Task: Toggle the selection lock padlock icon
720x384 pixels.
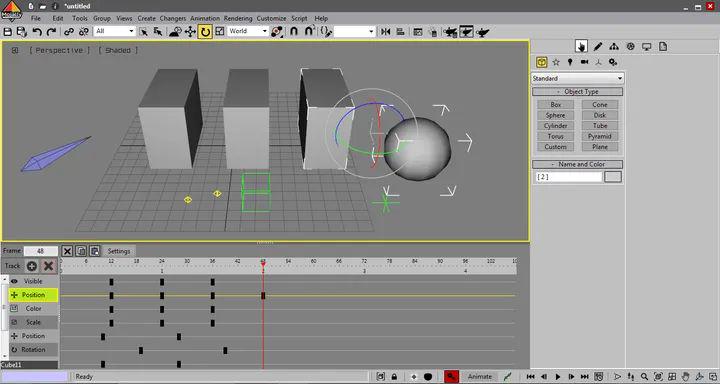Action: click(394, 377)
